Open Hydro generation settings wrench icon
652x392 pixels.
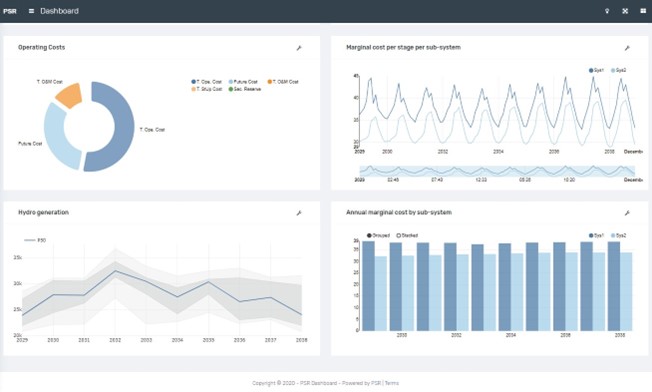[x=299, y=213]
